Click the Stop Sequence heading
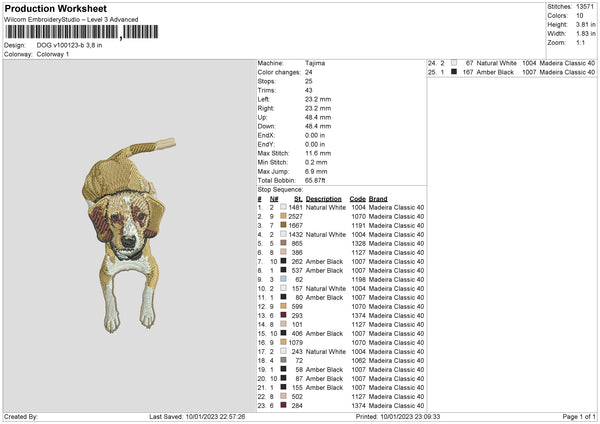This screenshot has height=424, width=600. [280, 189]
